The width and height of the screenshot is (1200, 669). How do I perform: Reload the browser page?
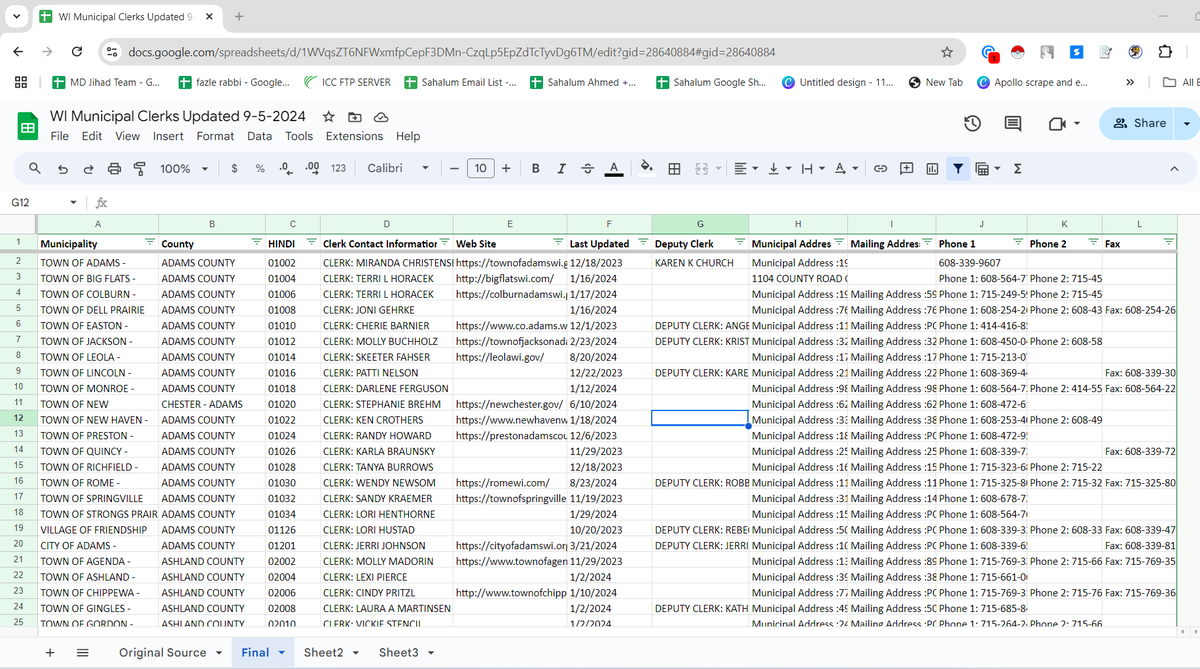78,52
